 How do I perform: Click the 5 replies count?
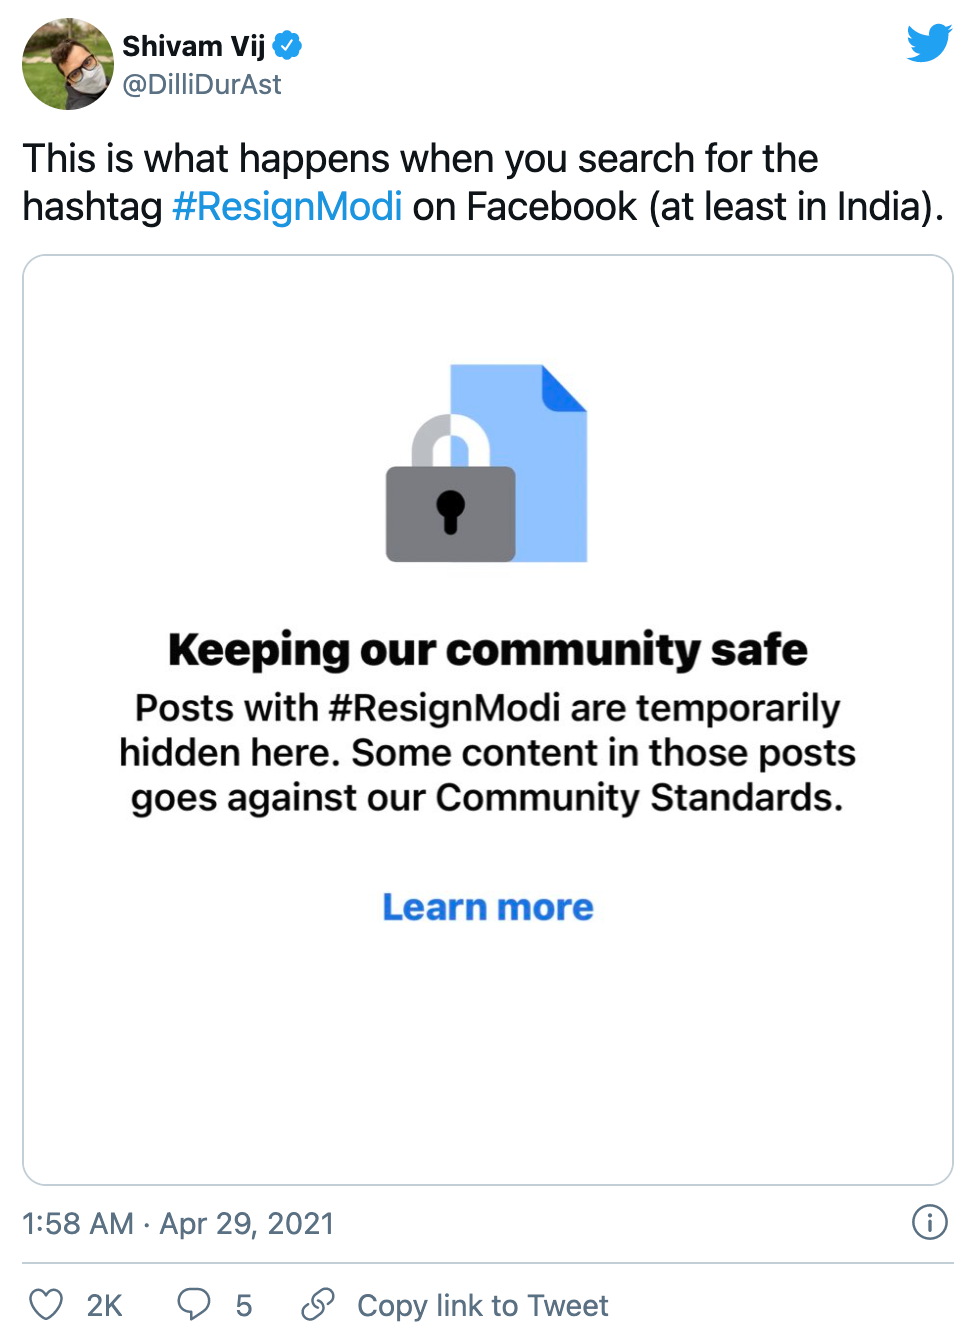244,1305
